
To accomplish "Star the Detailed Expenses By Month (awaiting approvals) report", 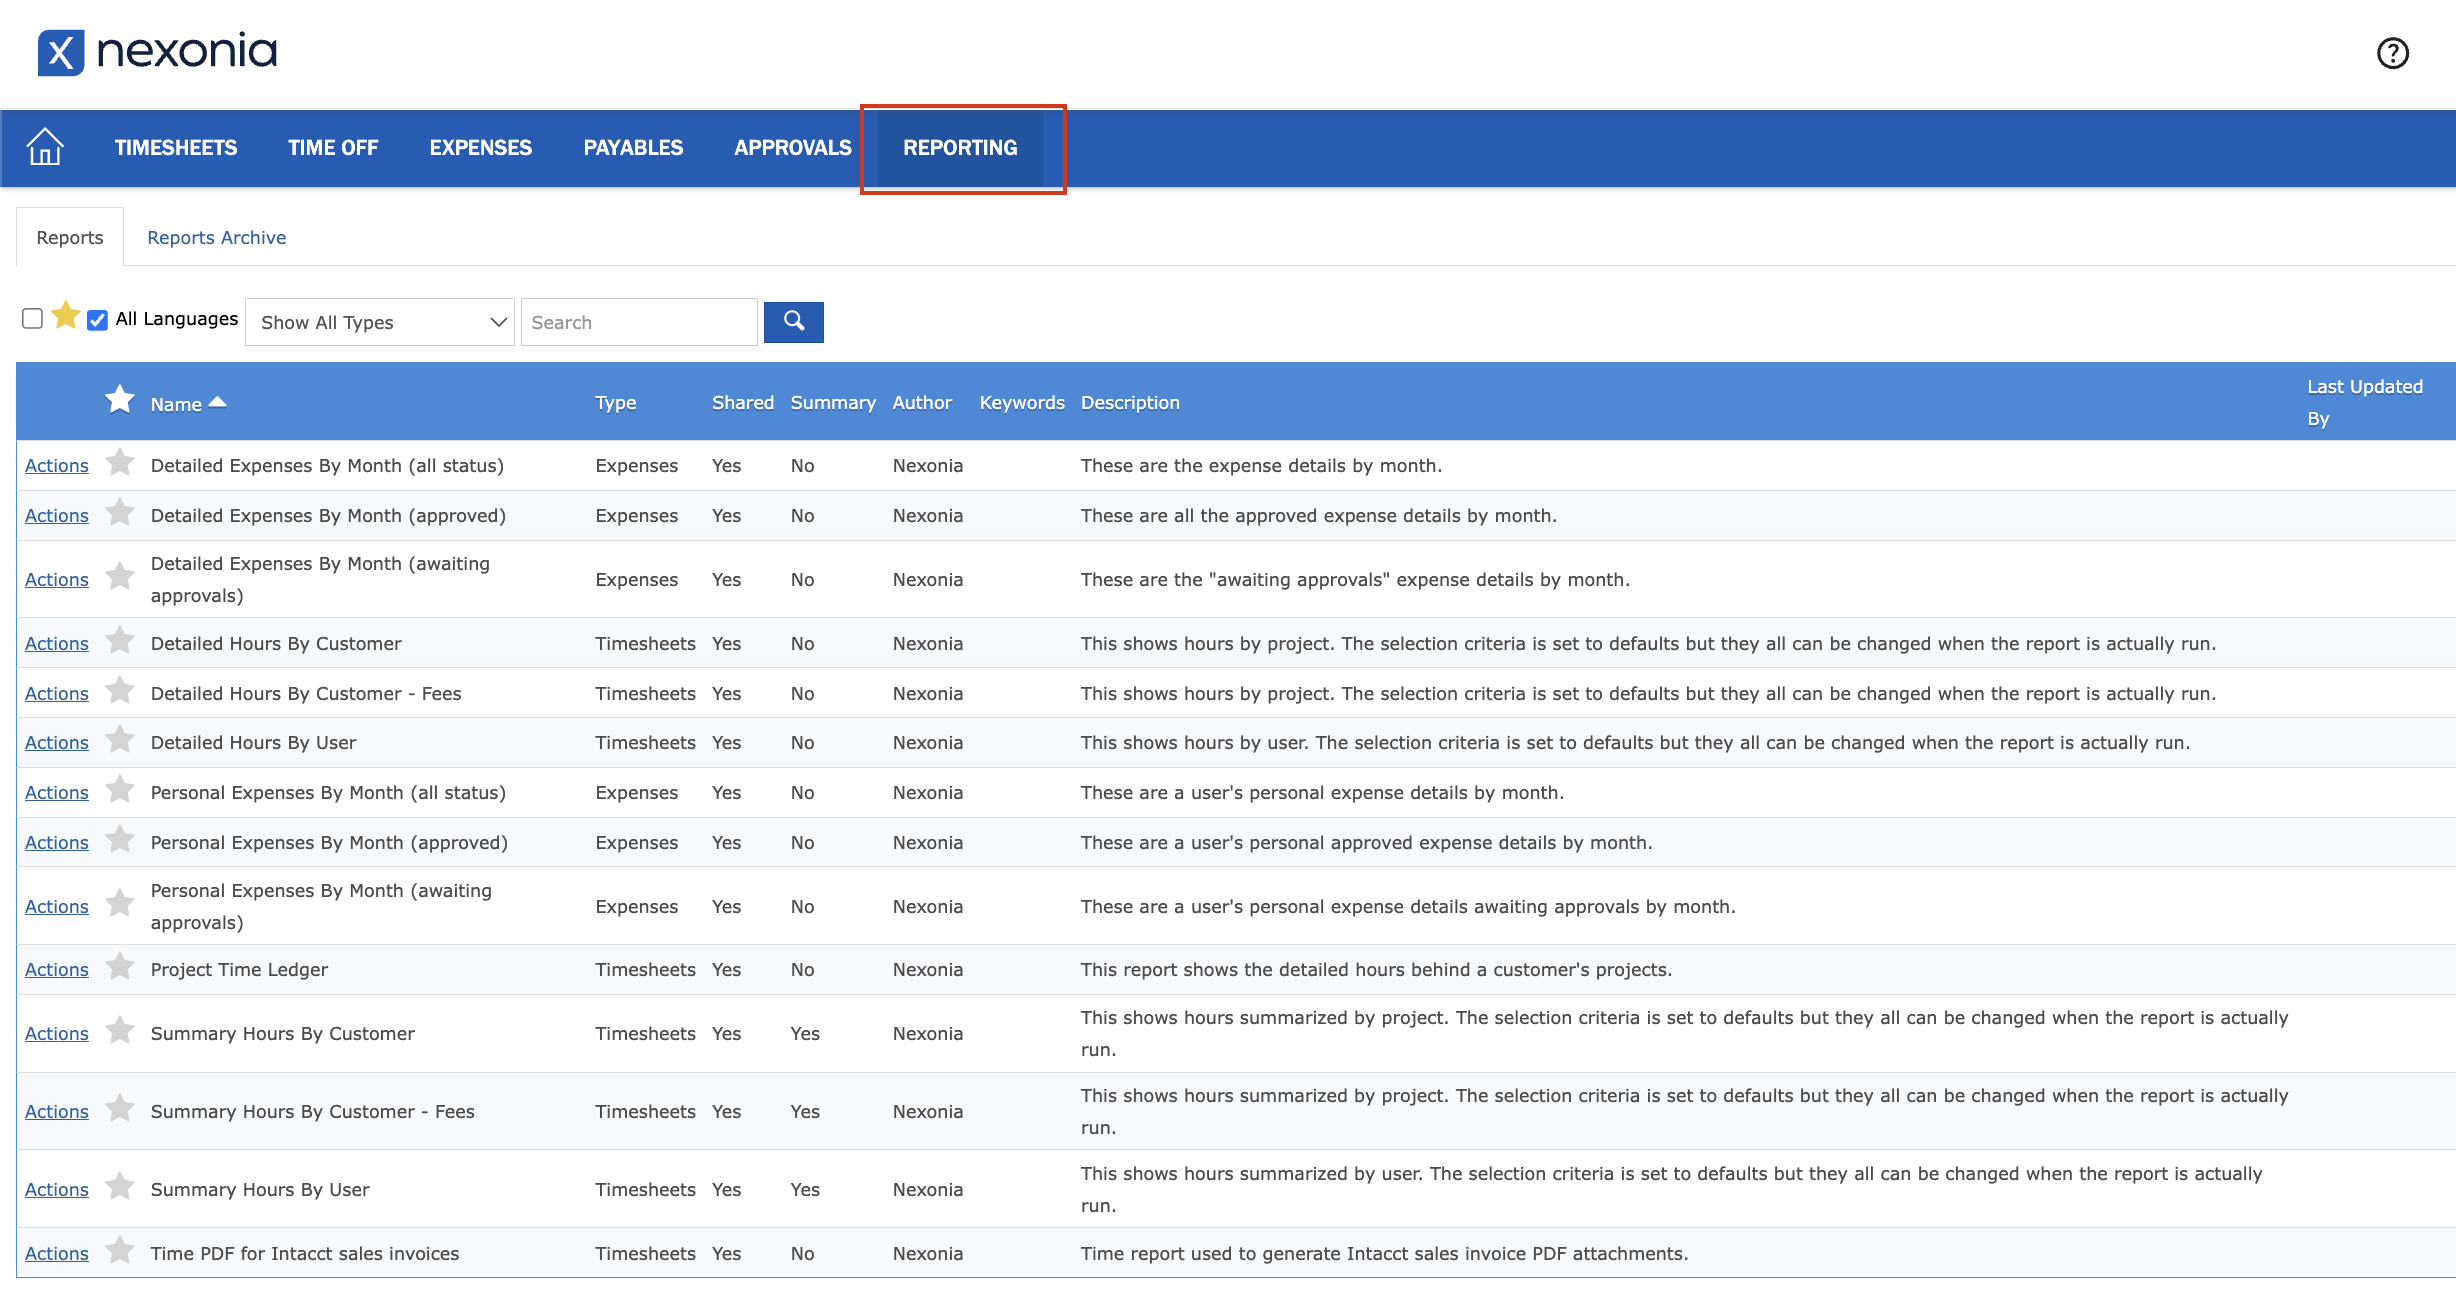I will coord(120,577).
